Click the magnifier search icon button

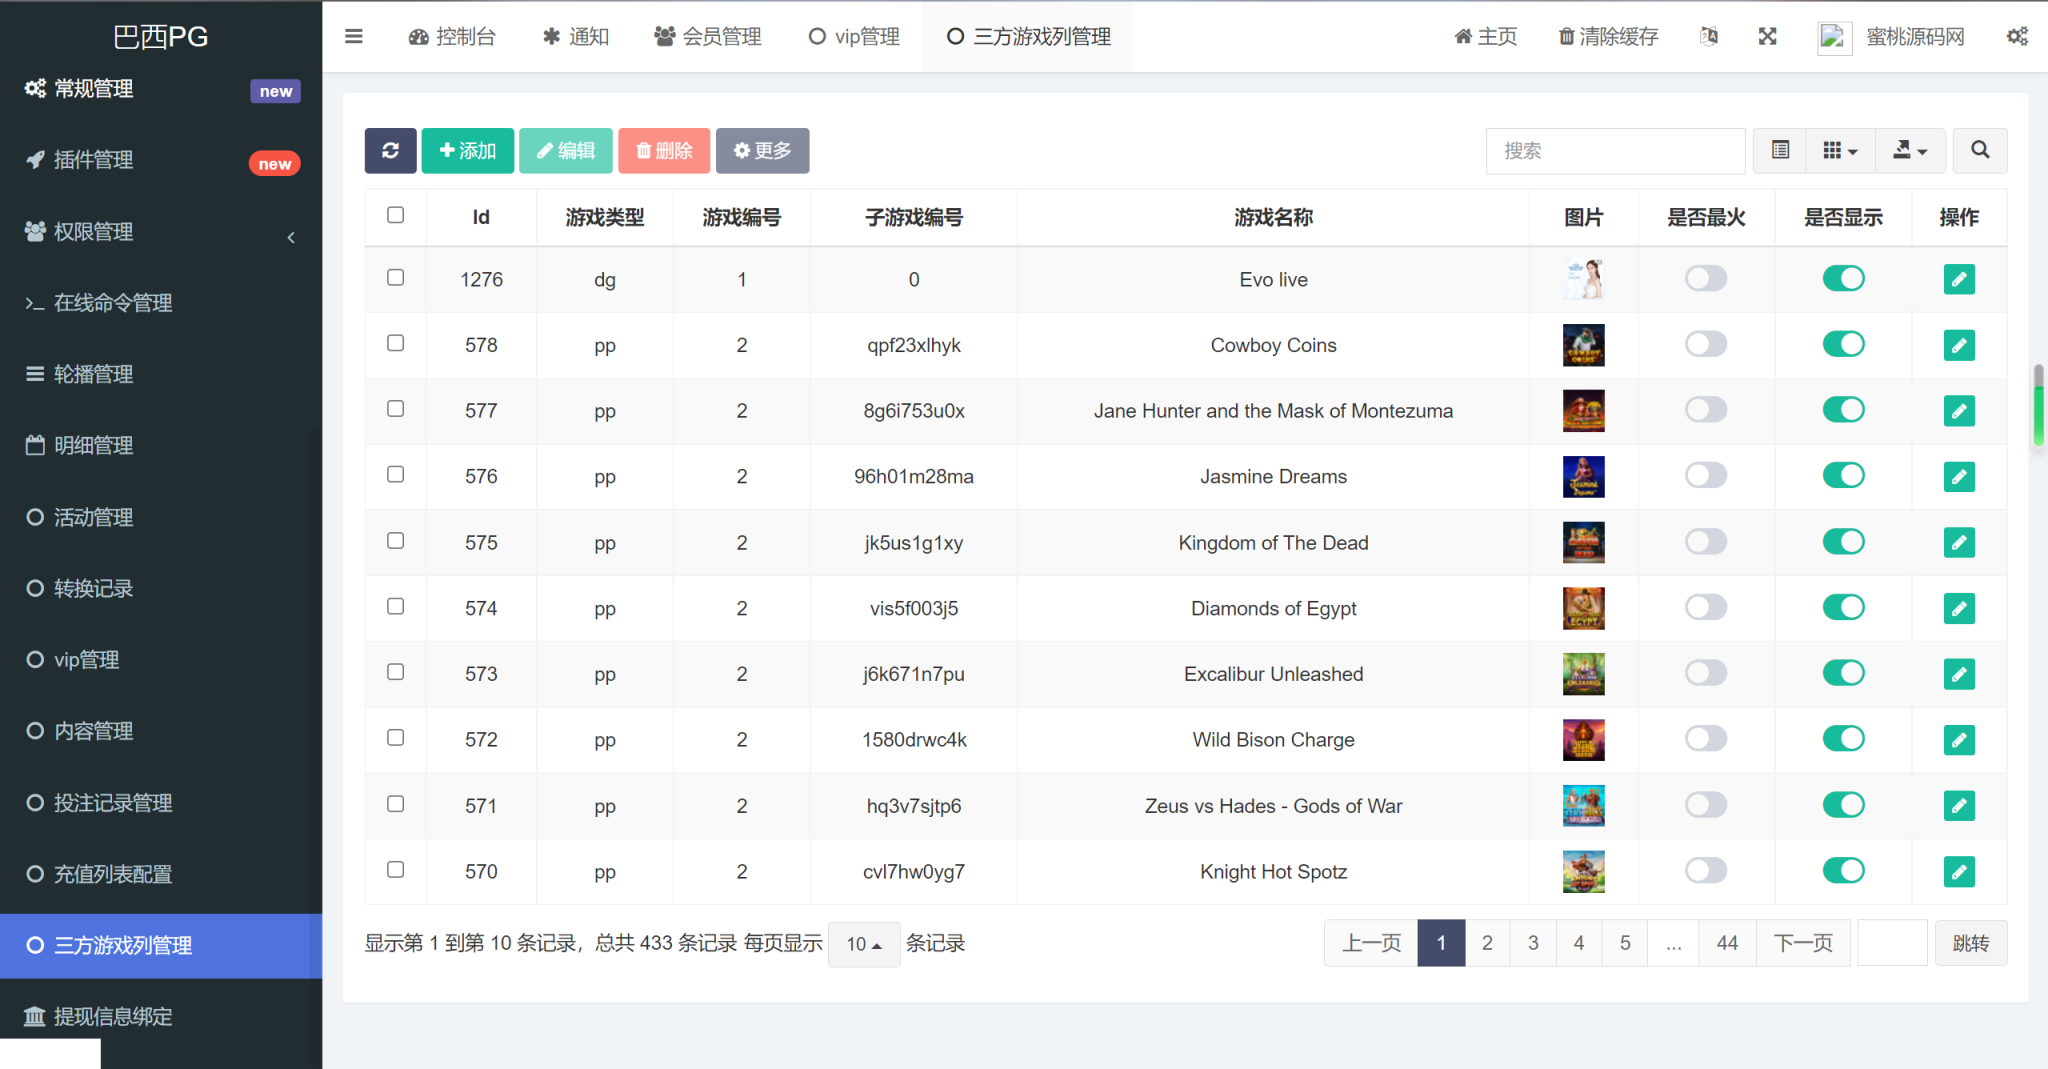pos(1979,150)
